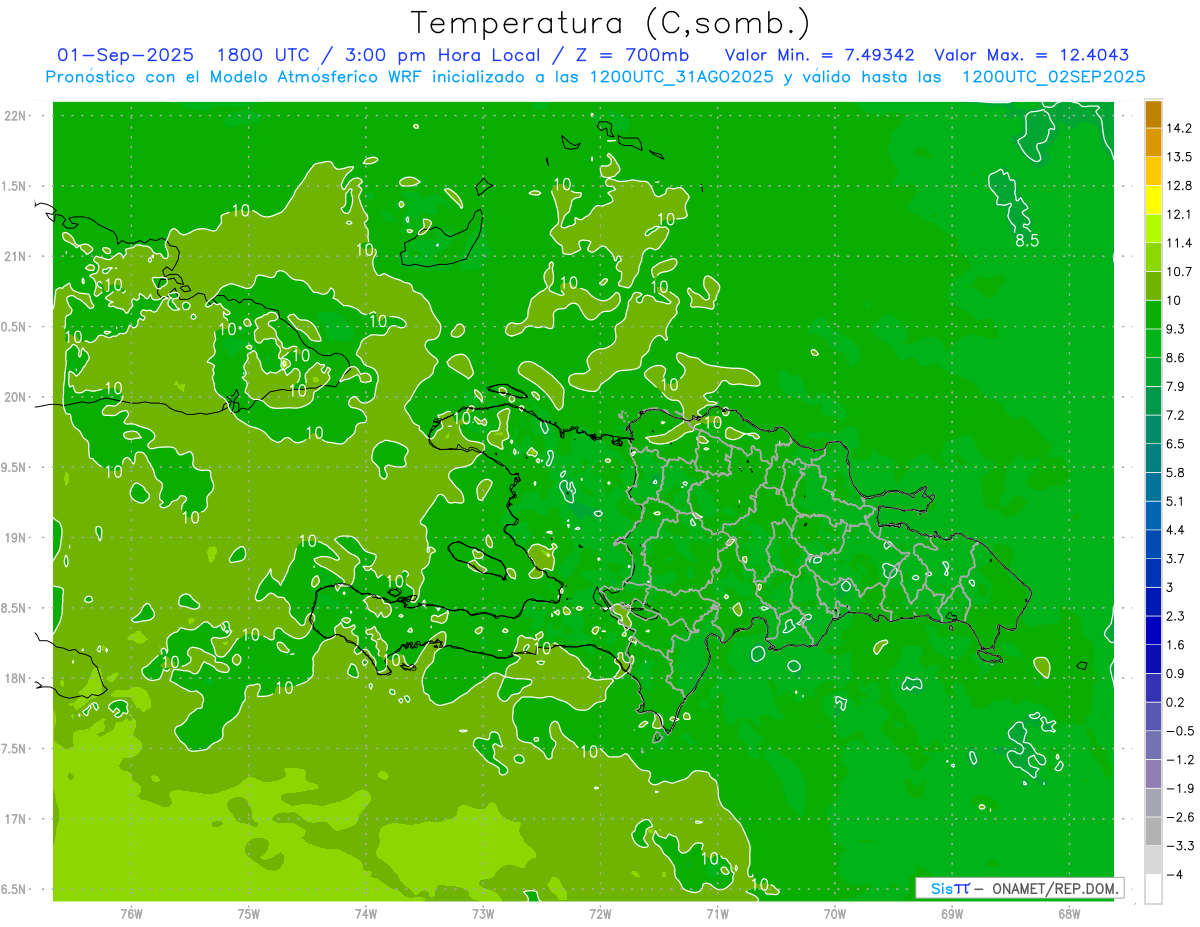Click the '19N' latitude axis label

coord(16,538)
